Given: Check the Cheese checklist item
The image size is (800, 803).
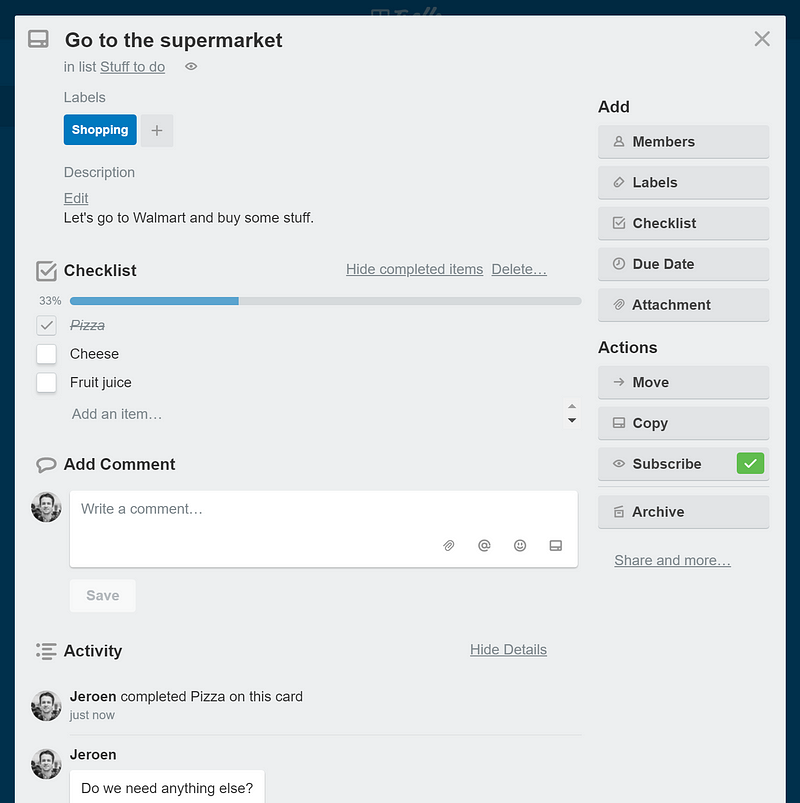Looking at the screenshot, I should click(x=46, y=354).
